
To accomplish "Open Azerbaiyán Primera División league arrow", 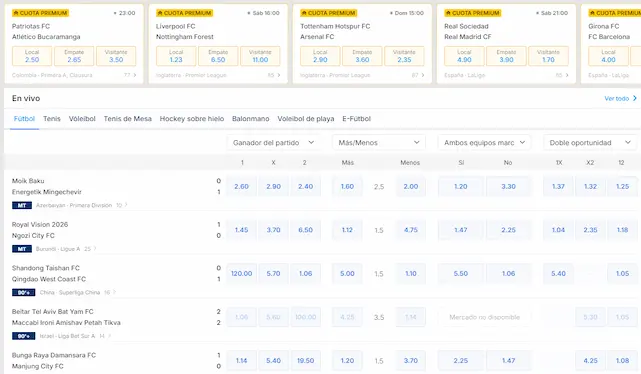I will (126, 205).
